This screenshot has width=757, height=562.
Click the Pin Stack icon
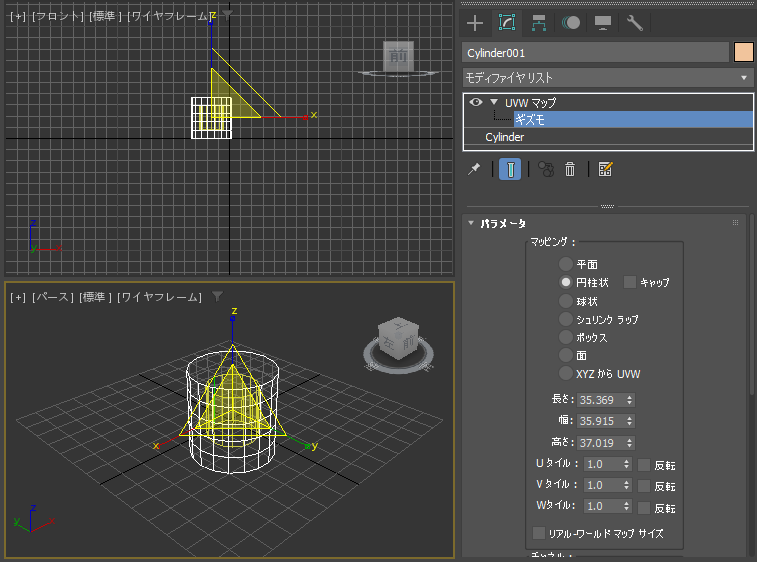pyautogui.click(x=474, y=169)
